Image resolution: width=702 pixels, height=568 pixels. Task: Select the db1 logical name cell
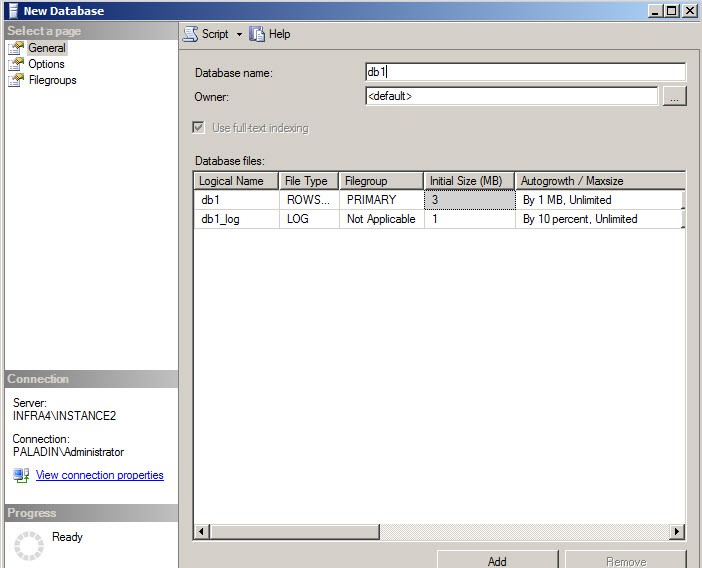pyautogui.click(x=236, y=200)
